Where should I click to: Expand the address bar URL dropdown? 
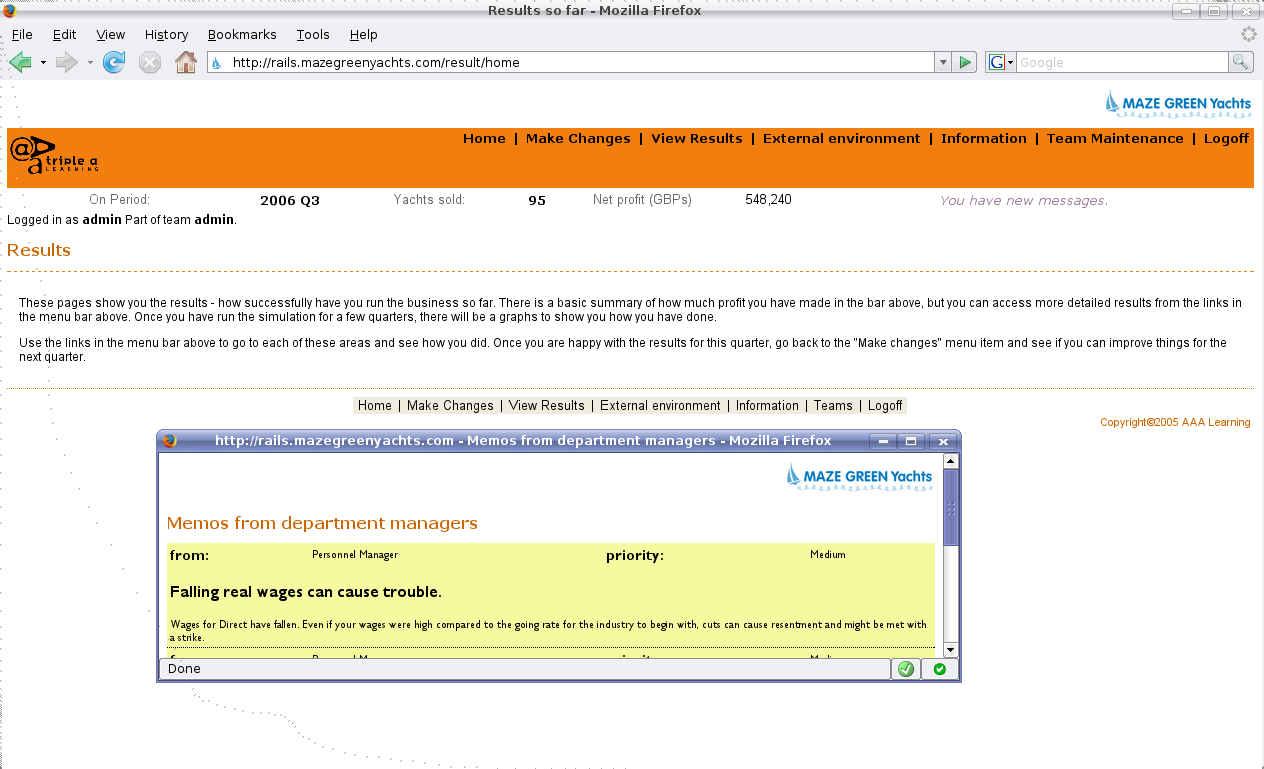(942, 61)
